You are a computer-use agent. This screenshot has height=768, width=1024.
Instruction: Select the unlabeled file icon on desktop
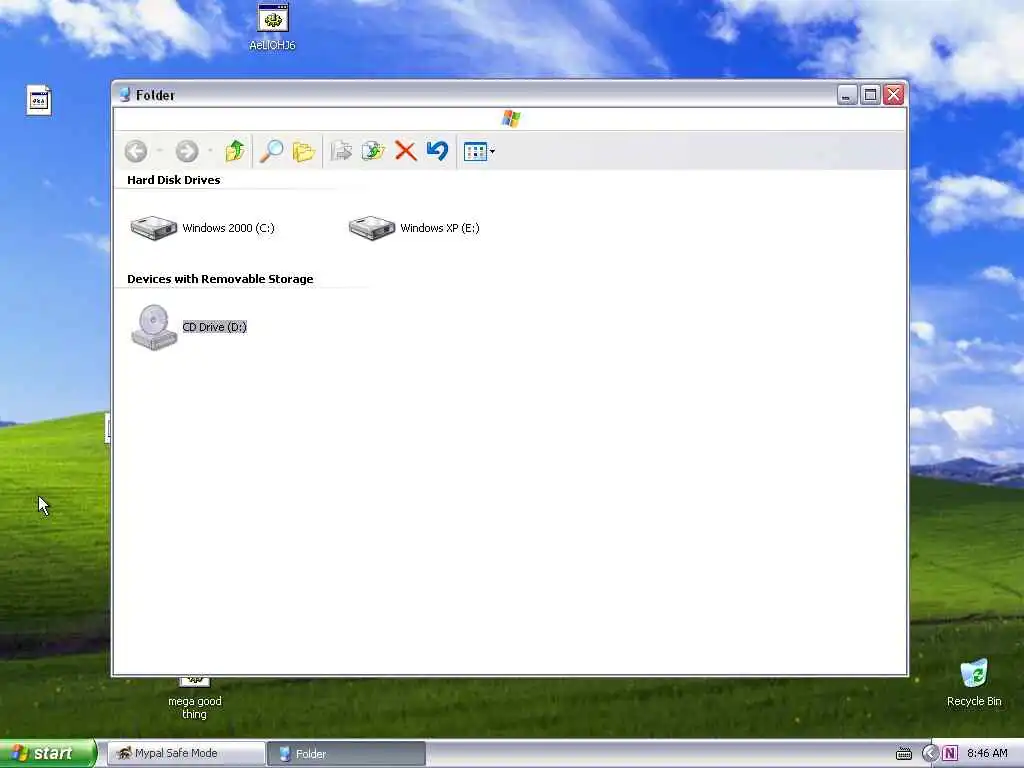[x=39, y=101]
